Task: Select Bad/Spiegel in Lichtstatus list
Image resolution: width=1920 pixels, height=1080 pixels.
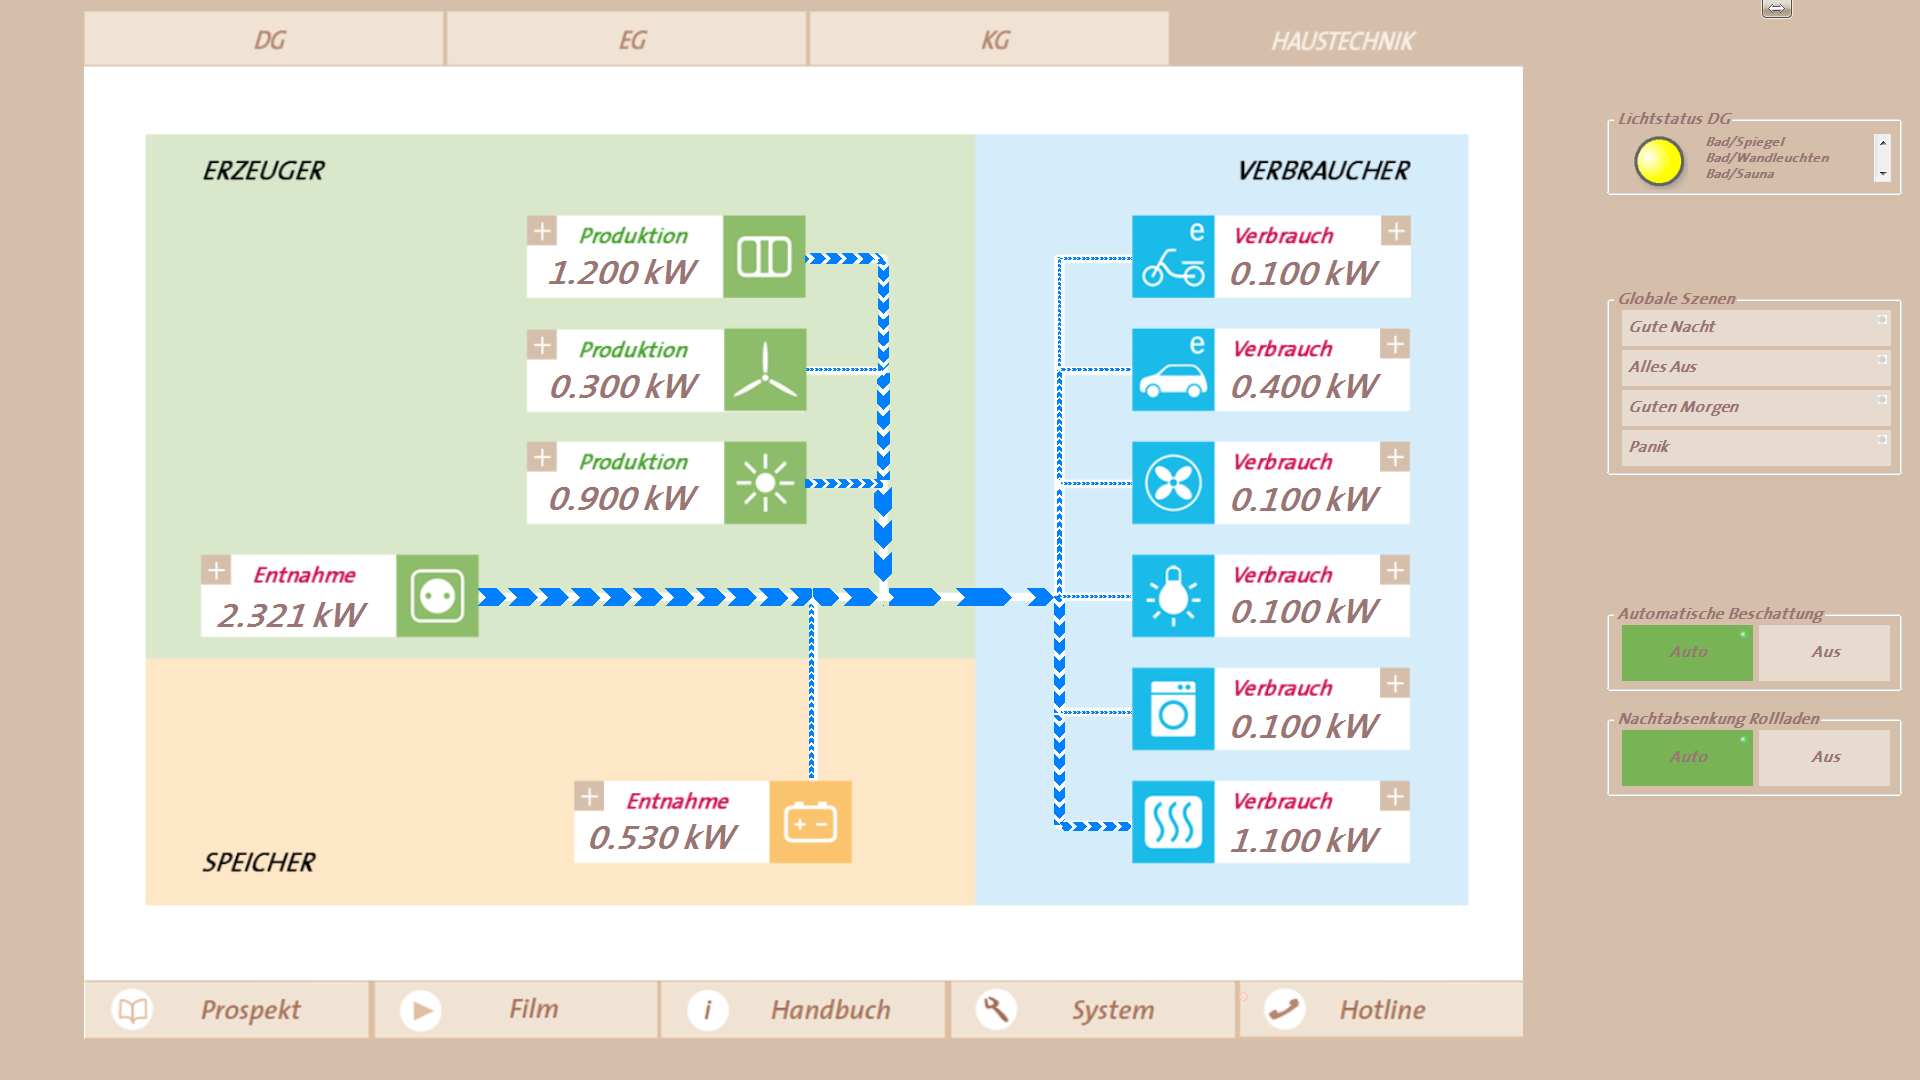Action: pos(1745,142)
